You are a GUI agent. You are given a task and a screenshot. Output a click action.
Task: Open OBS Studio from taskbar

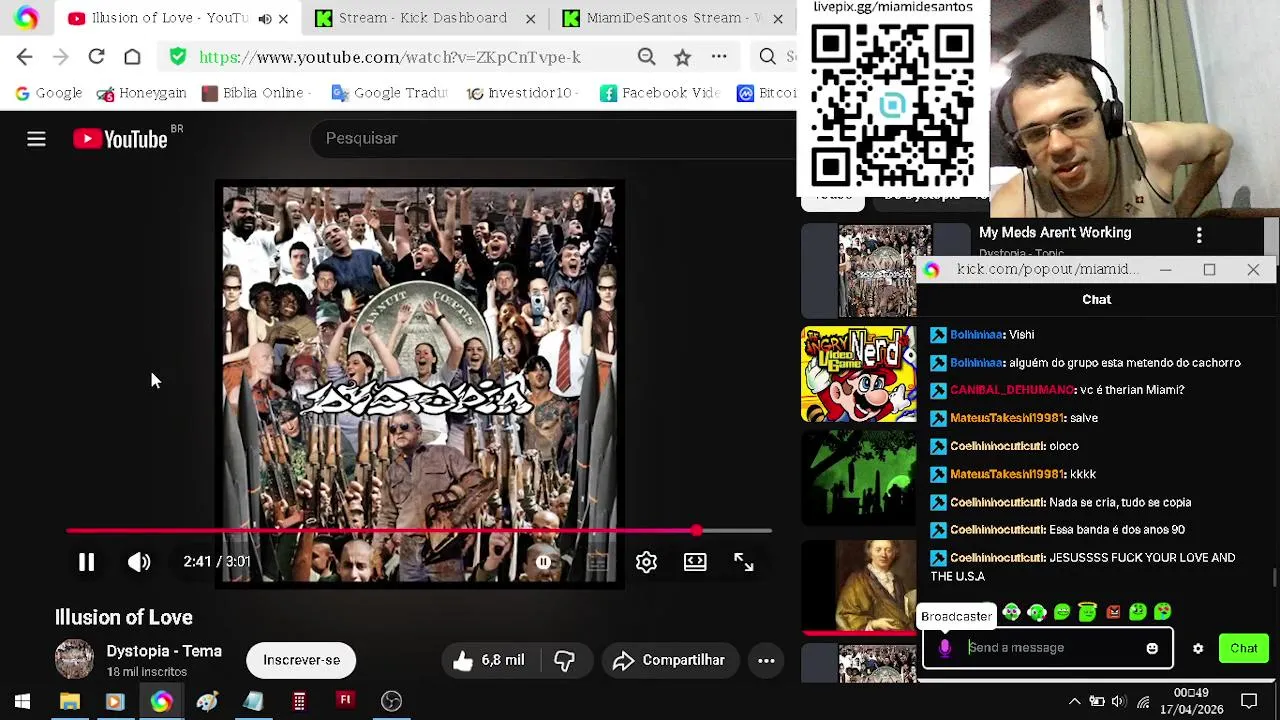pyautogui.click(x=391, y=701)
